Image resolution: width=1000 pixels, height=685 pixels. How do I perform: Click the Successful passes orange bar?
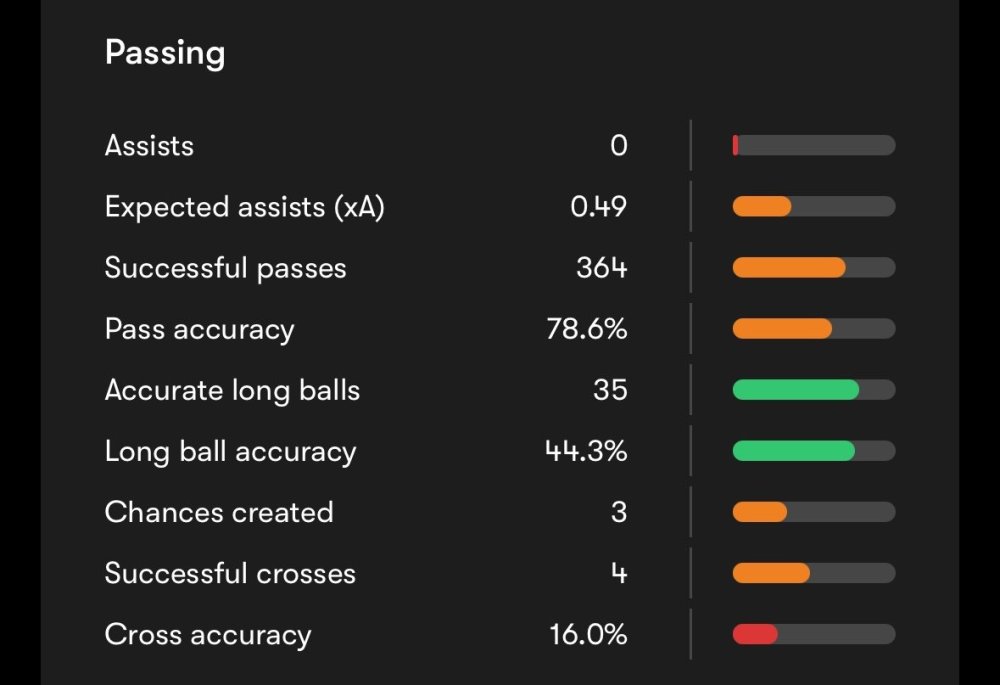point(789,268)
